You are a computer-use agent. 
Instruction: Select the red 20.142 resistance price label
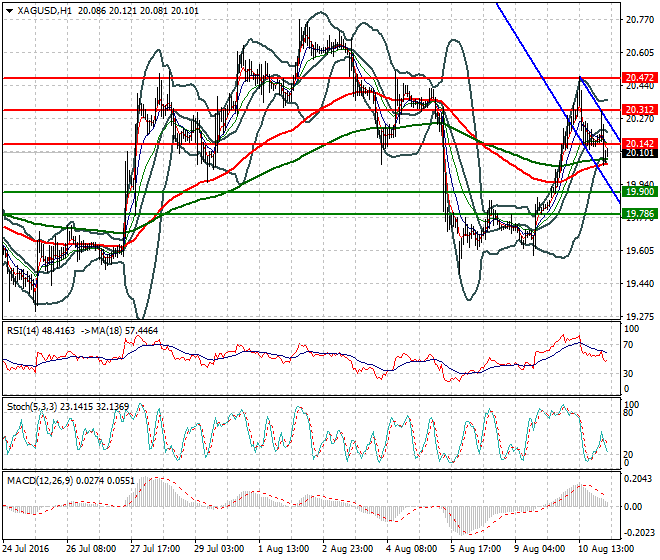640,144
